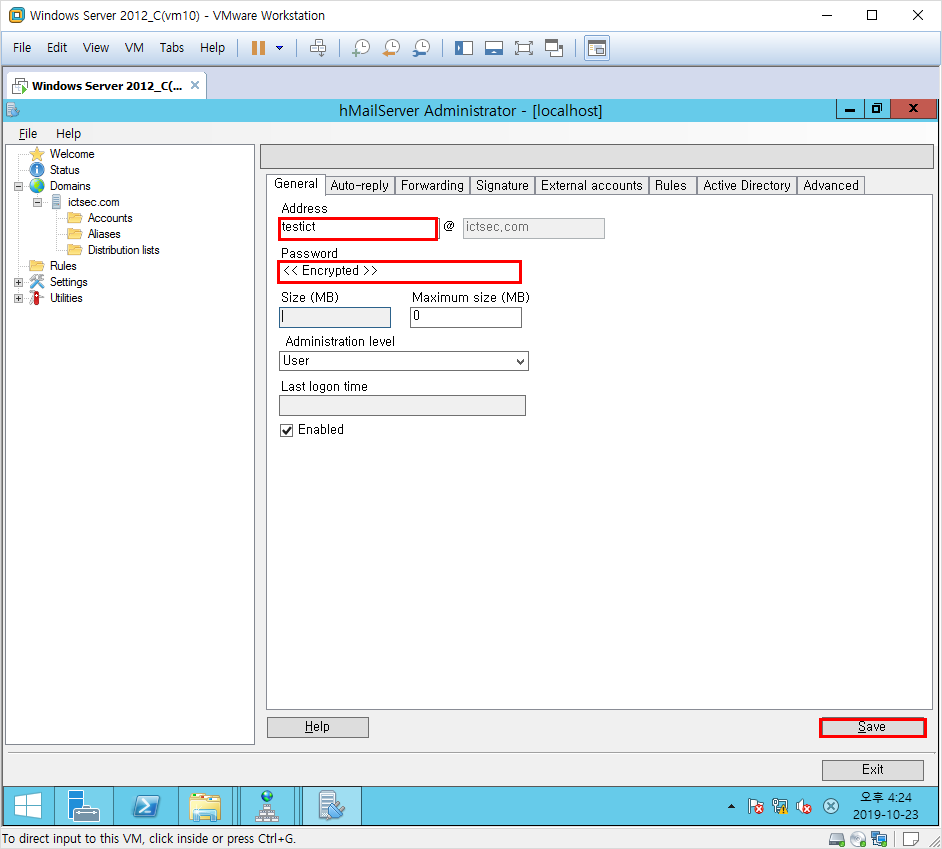This screenshot has width=942, height=849.
Task: Toggle the thumbnail bar icon
Action: (494, 48)
